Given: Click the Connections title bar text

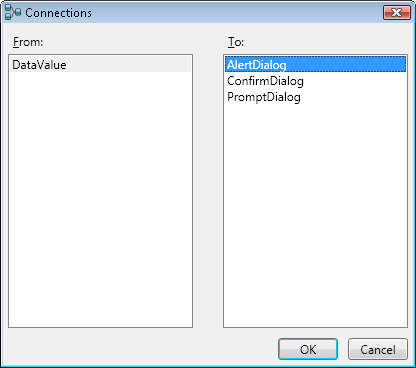Looking at the screenshot, I should 58,13.
